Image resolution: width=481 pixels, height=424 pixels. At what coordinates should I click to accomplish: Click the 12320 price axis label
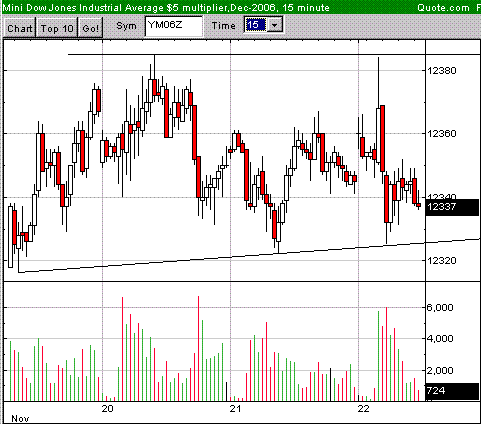pos(442,260)
